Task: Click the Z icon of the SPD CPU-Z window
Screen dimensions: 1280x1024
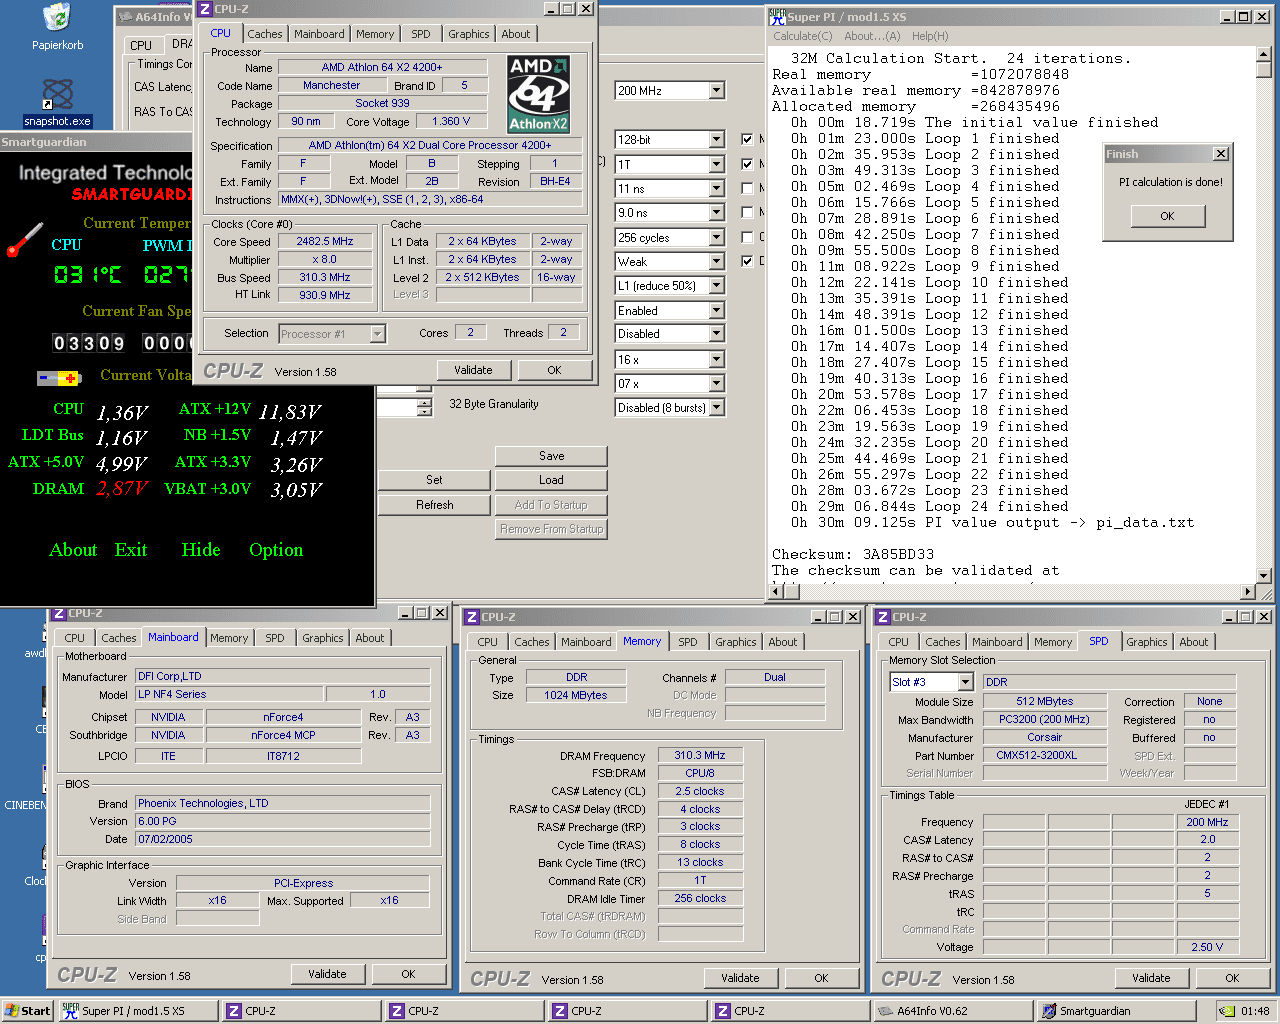Action: [x=882, y=617]
